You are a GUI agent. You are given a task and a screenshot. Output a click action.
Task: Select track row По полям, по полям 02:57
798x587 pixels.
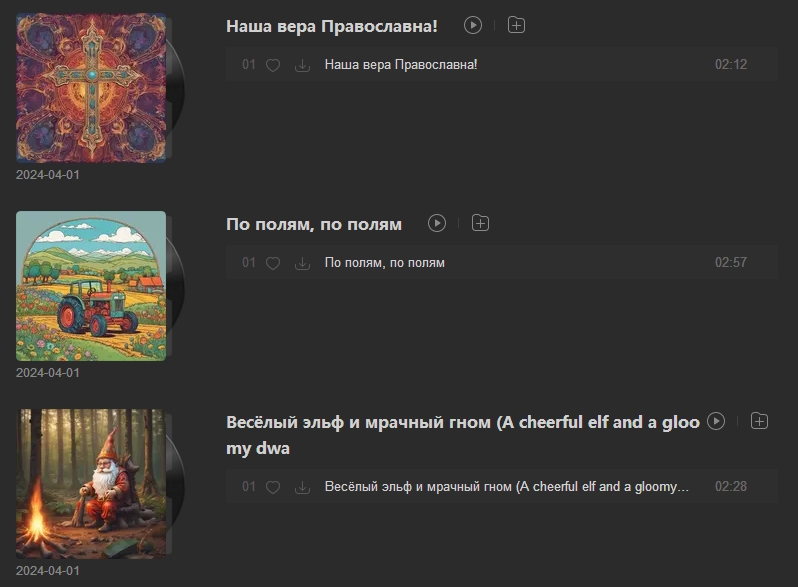tap(502, 263)
